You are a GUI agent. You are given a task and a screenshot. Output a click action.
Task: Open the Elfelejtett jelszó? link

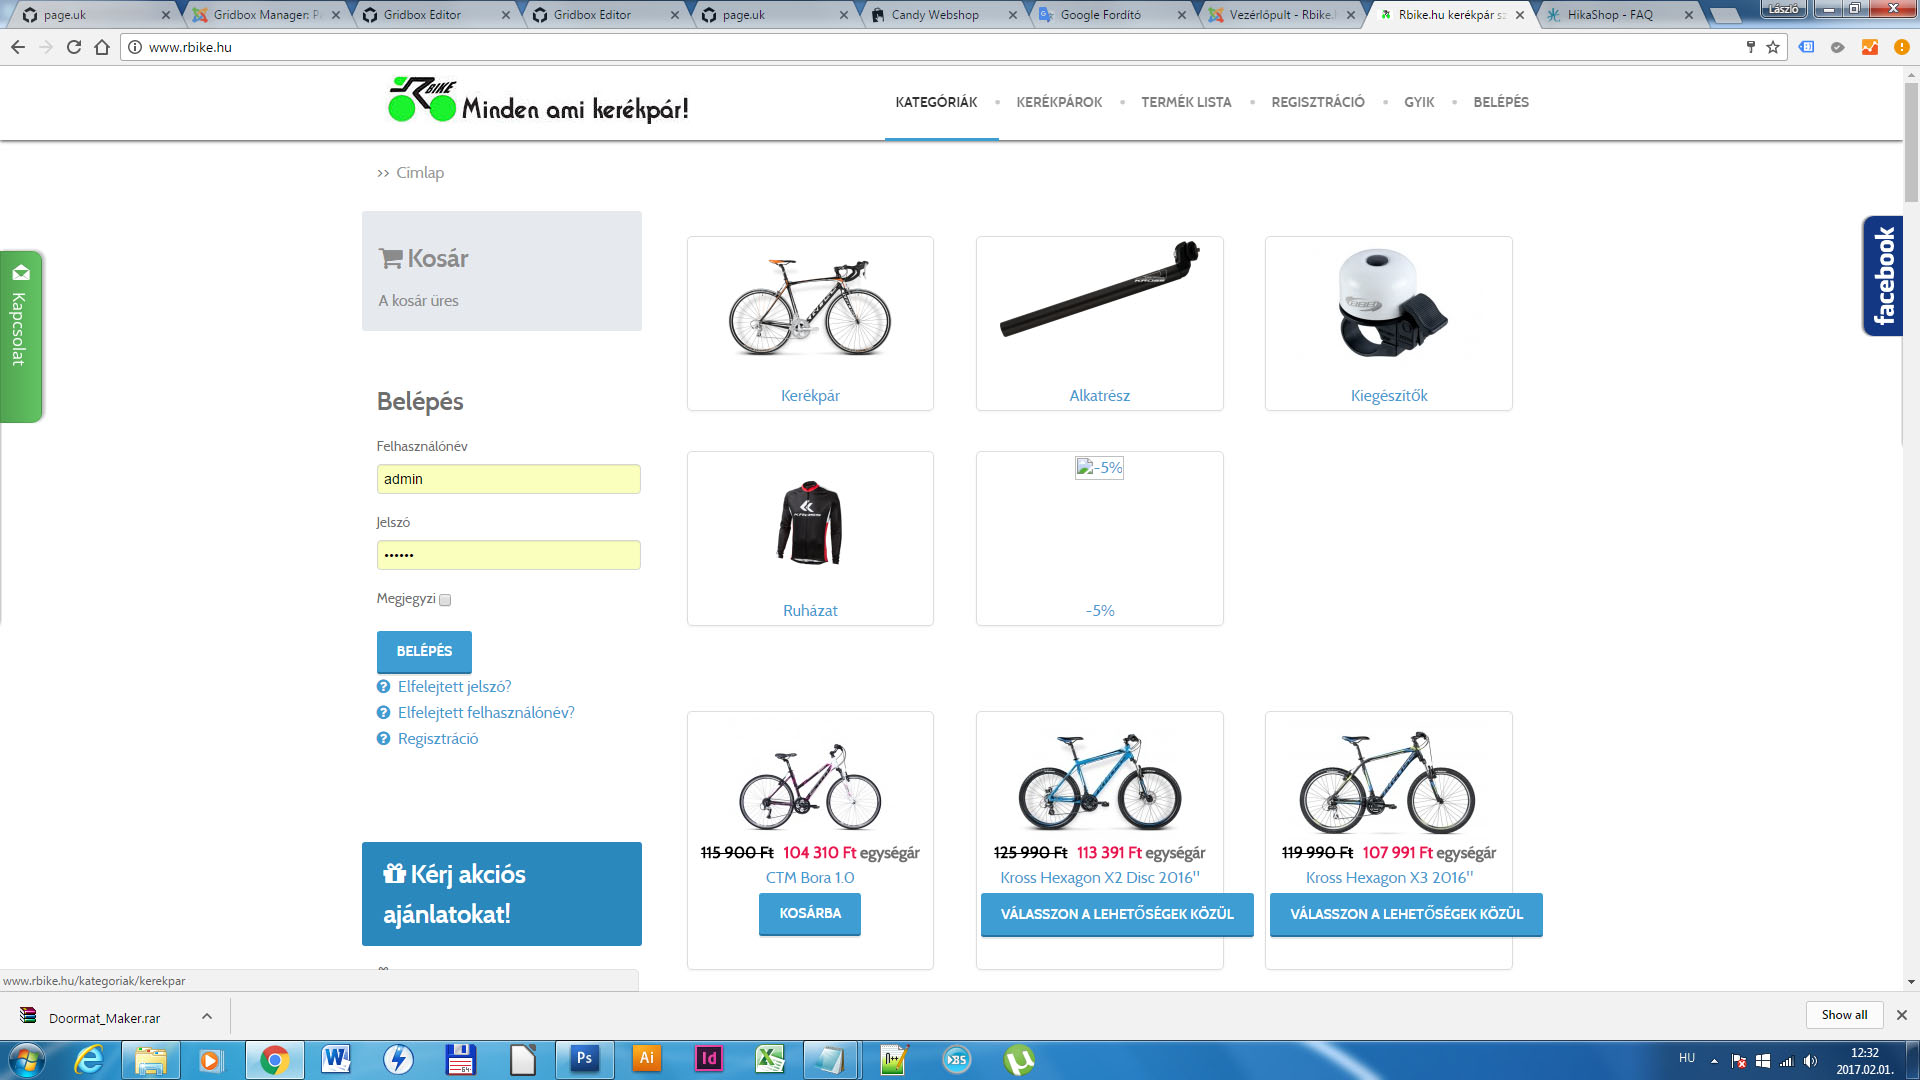[x=454, y=687]
